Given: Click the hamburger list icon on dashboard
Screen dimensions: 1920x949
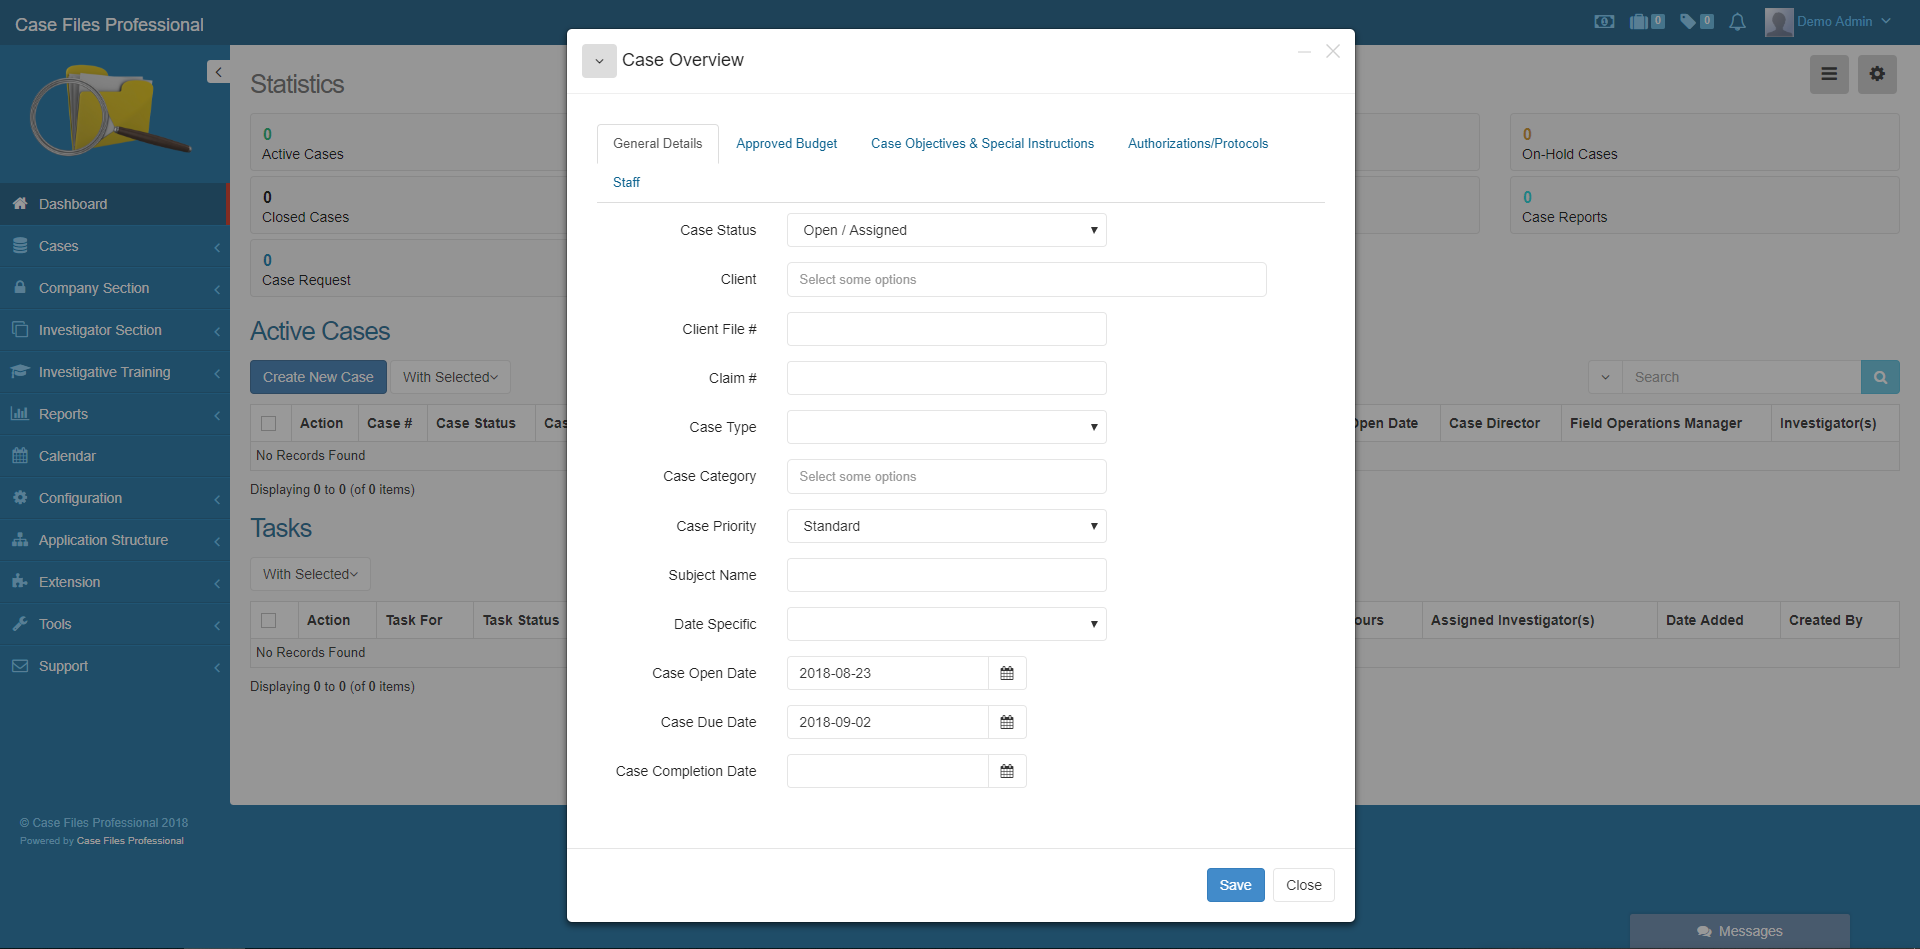Looking at the screenshot, I should (x=1829, y=74).
